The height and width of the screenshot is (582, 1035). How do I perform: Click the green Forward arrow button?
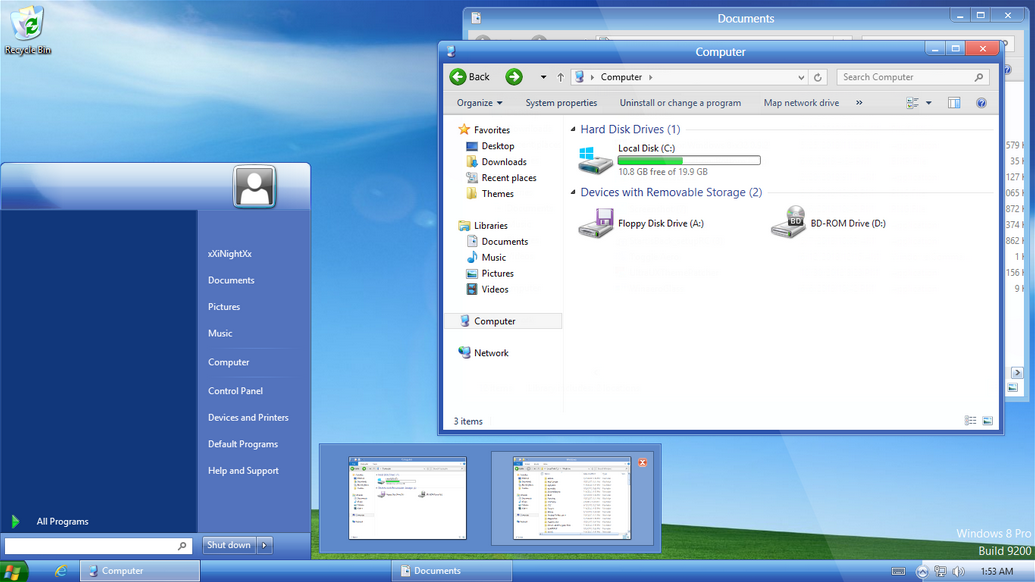(514, 77)
